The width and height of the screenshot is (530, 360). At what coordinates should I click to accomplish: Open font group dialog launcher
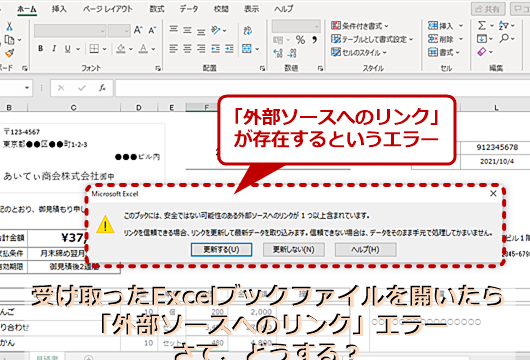pyautogui.click(x=158, y=68)
